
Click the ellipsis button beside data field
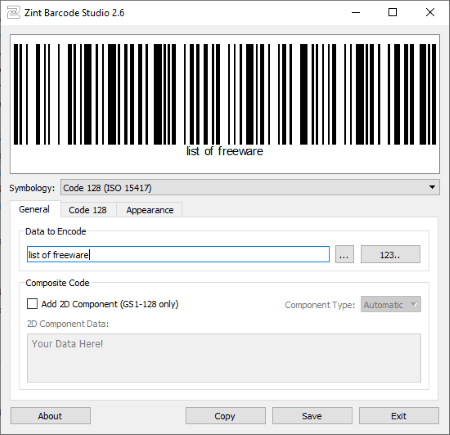pyautogui.click(x=344, y=255)
